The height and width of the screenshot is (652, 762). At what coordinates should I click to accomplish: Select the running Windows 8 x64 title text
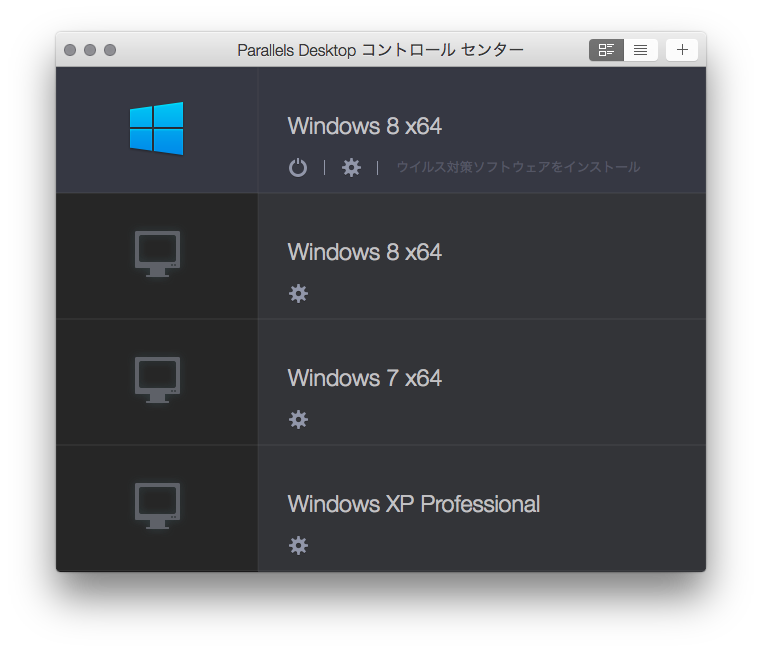(364, 126)
